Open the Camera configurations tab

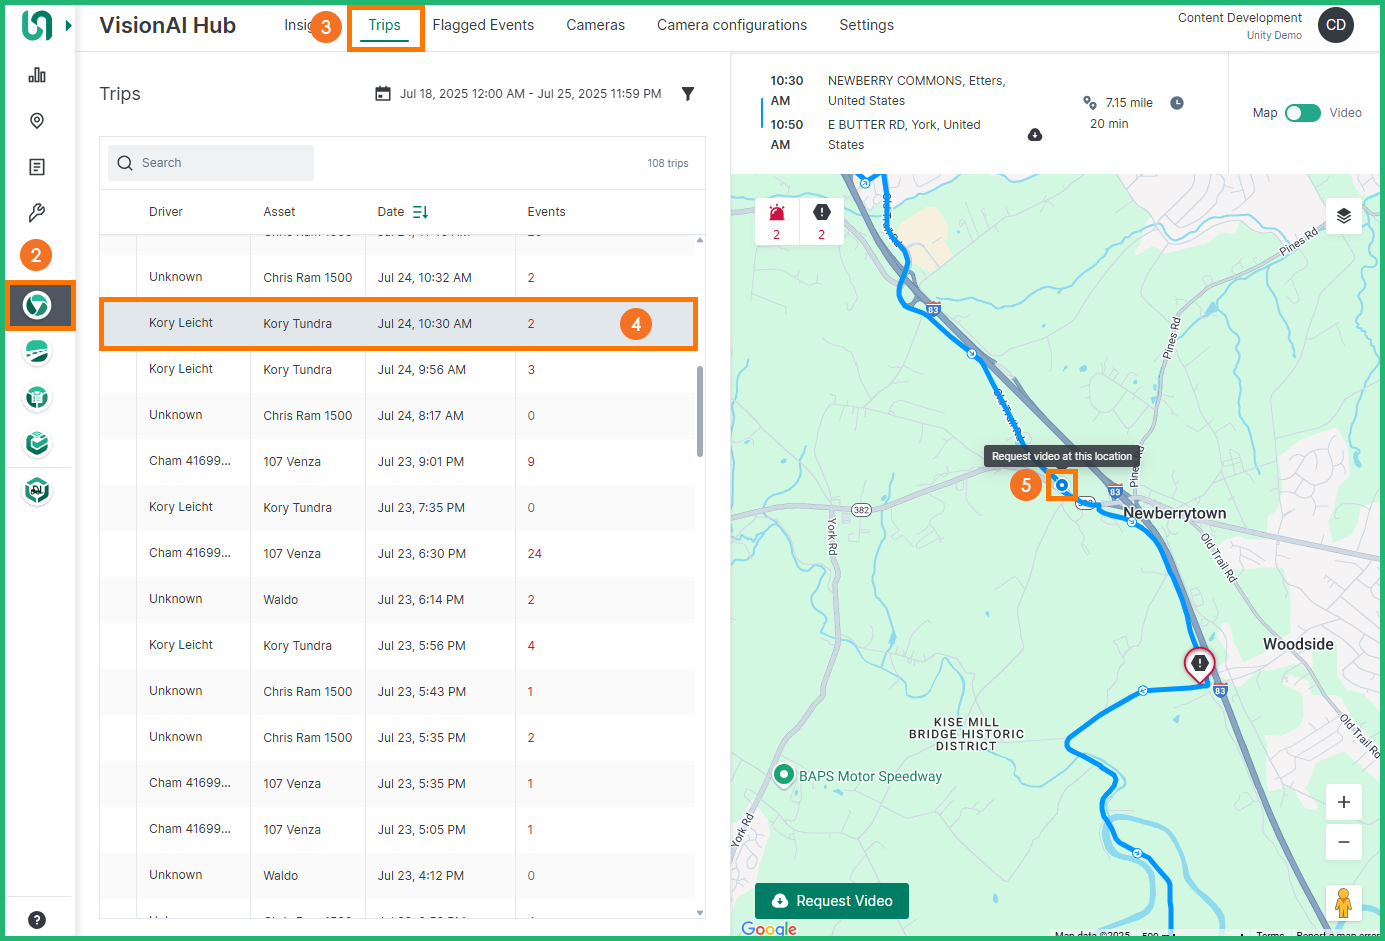pyautogui.click(x=731, y=25)
